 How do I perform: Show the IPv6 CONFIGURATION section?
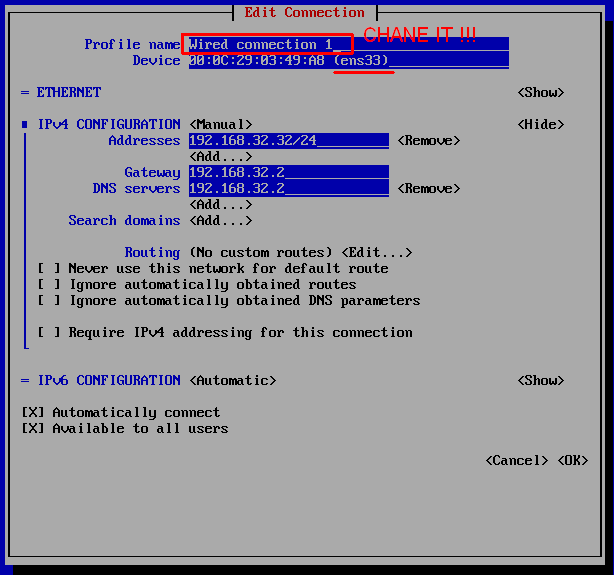(540, 380)
